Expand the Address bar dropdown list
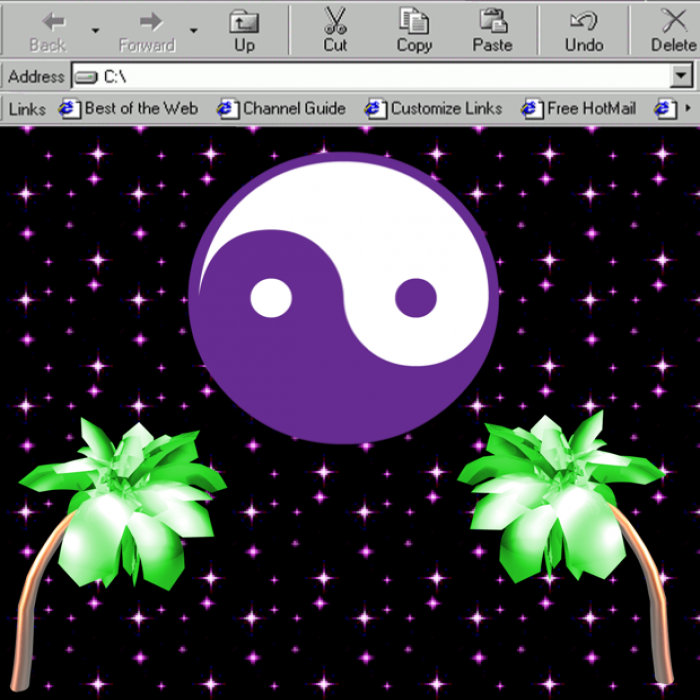Screen dimensions: 700x700 point(682,76)
